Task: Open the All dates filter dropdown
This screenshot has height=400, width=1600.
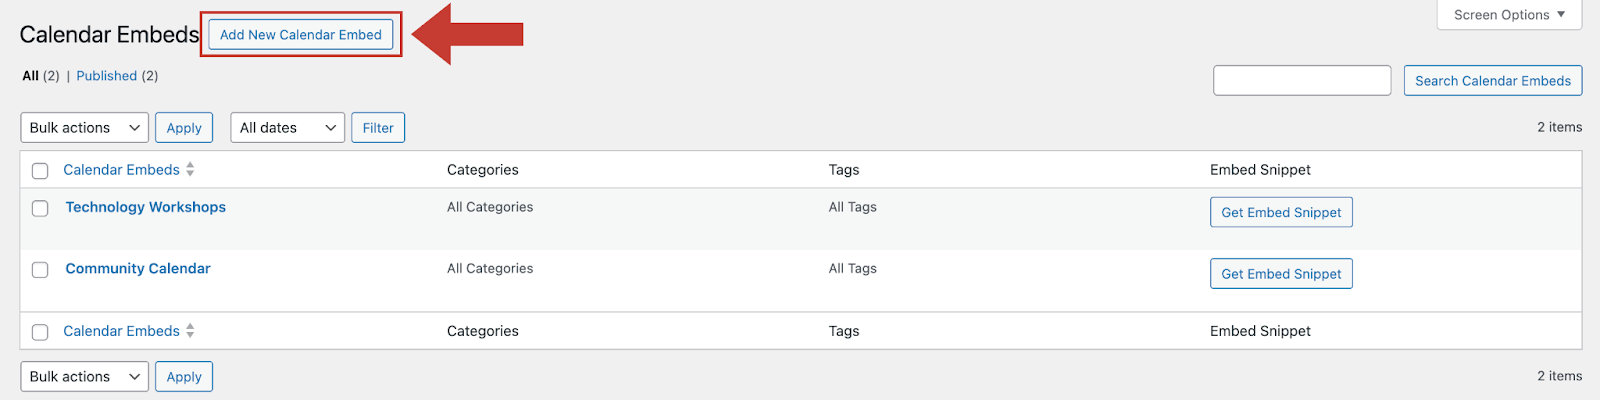Action: click(287, 128)
